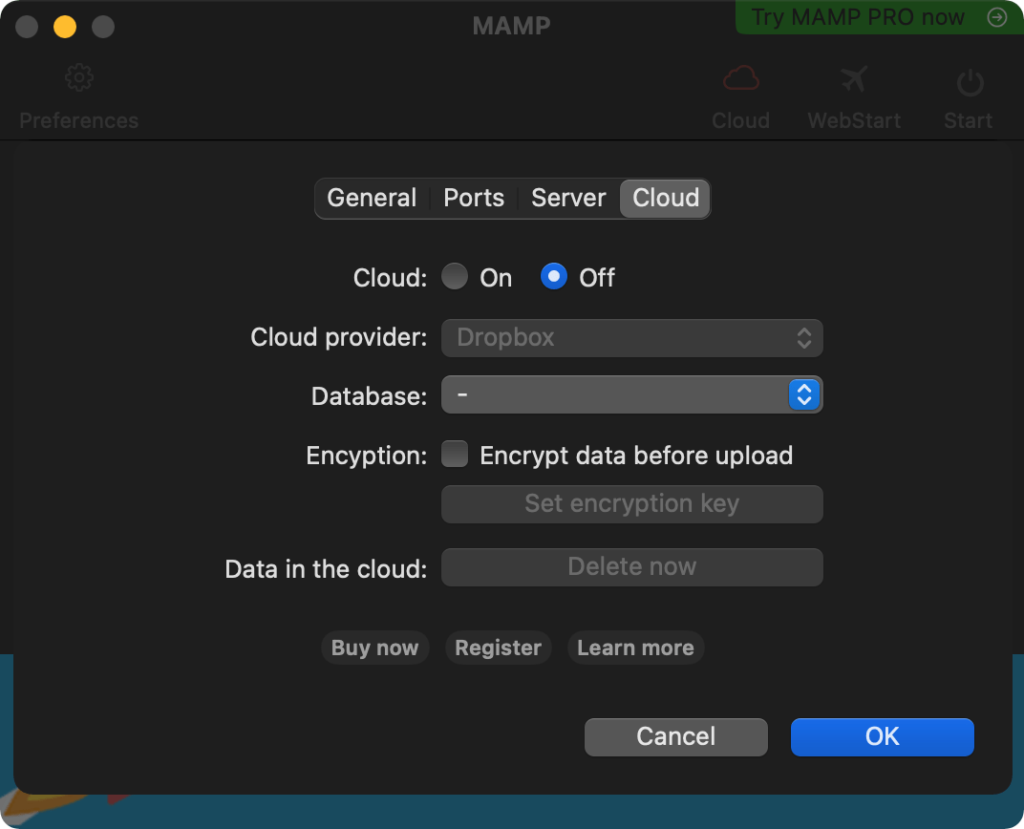Viewport: 1024px width, 829px height.
Task: Click the arrow icon in Try MAMP PRO banner
Action: coord(997,17)
